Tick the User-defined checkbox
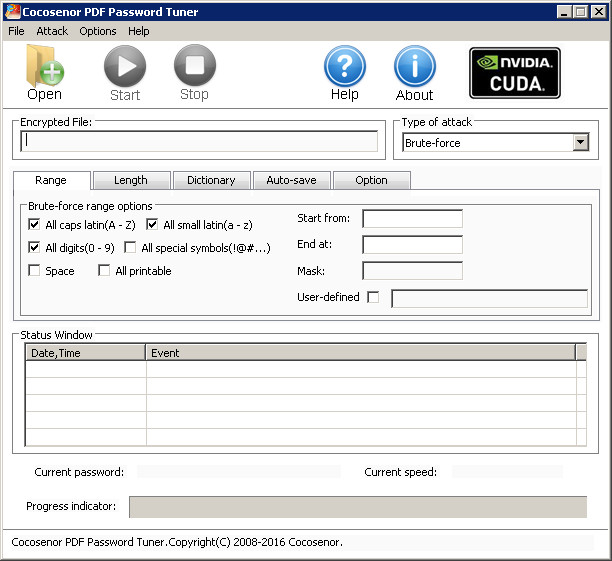 point(373,297)
